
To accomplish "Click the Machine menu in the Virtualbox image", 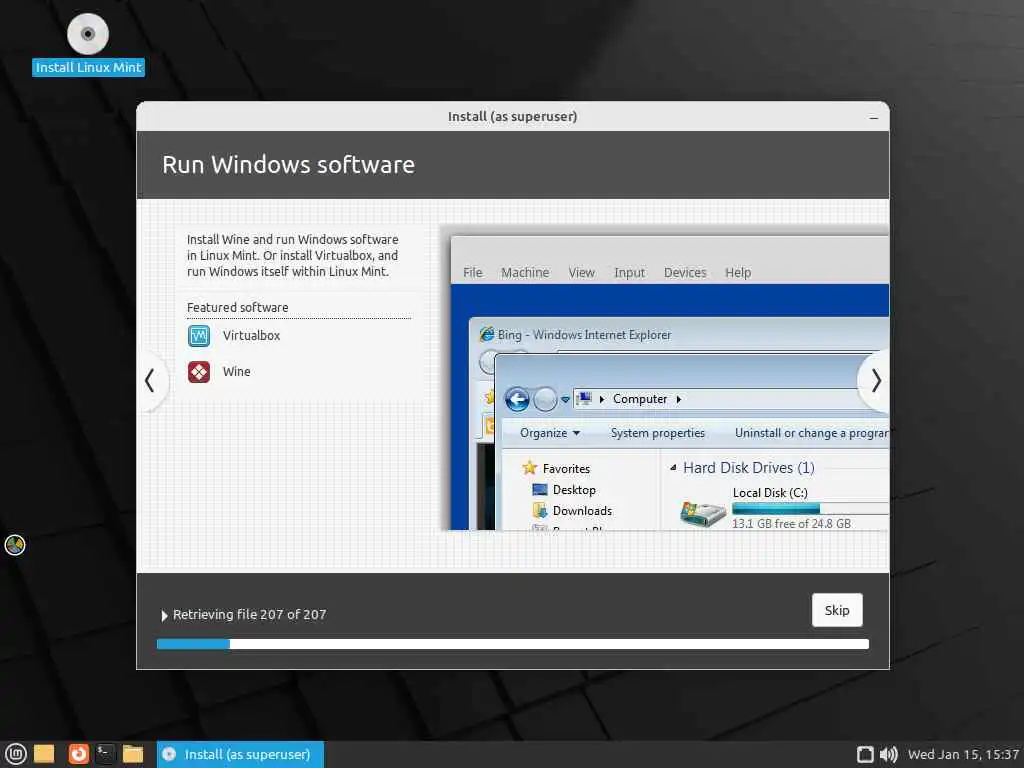I will point(525,272).
